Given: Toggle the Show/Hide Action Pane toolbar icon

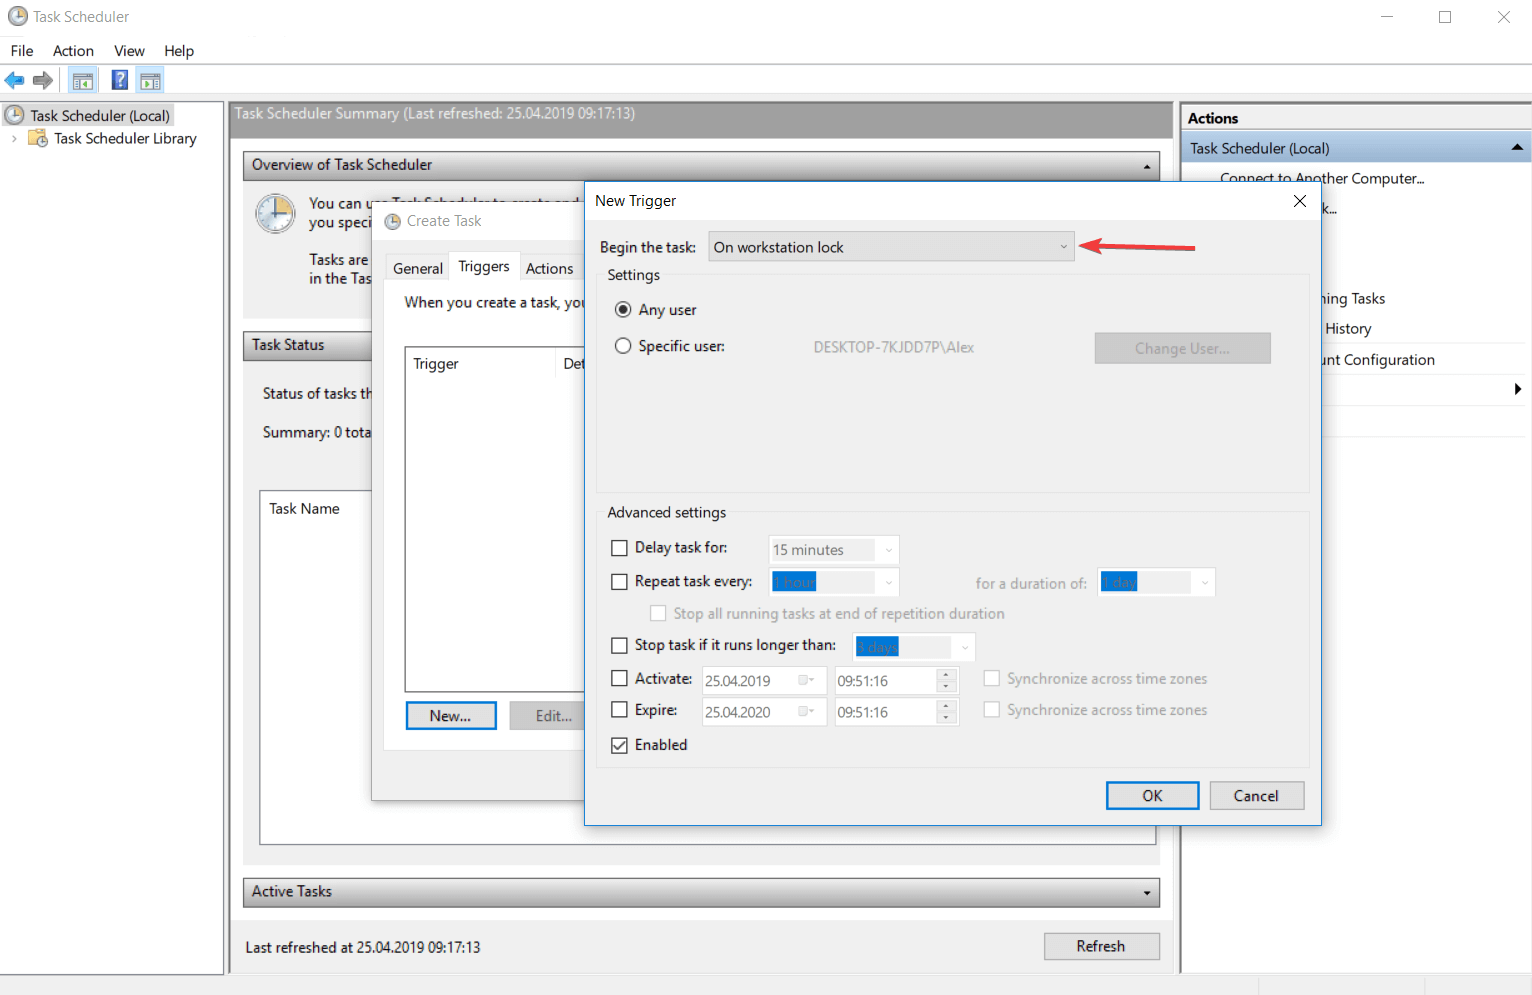Looking at the screenshot, I should coord(150,80).
